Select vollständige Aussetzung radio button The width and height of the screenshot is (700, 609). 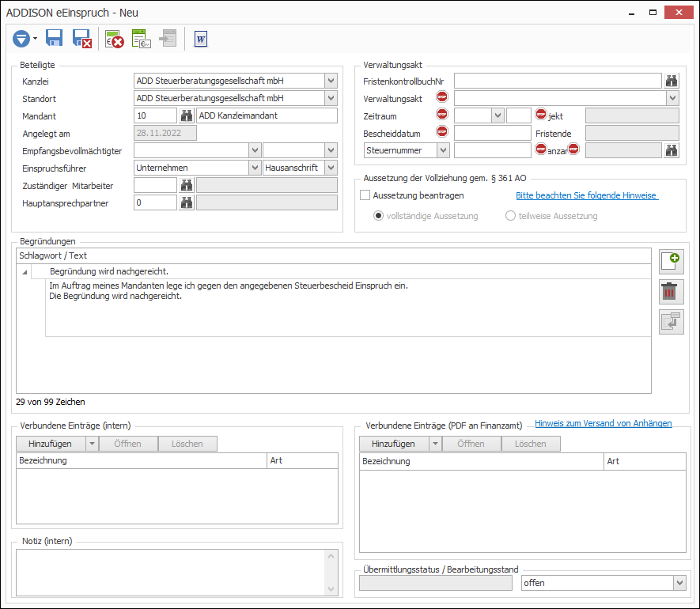click(378, 216)
